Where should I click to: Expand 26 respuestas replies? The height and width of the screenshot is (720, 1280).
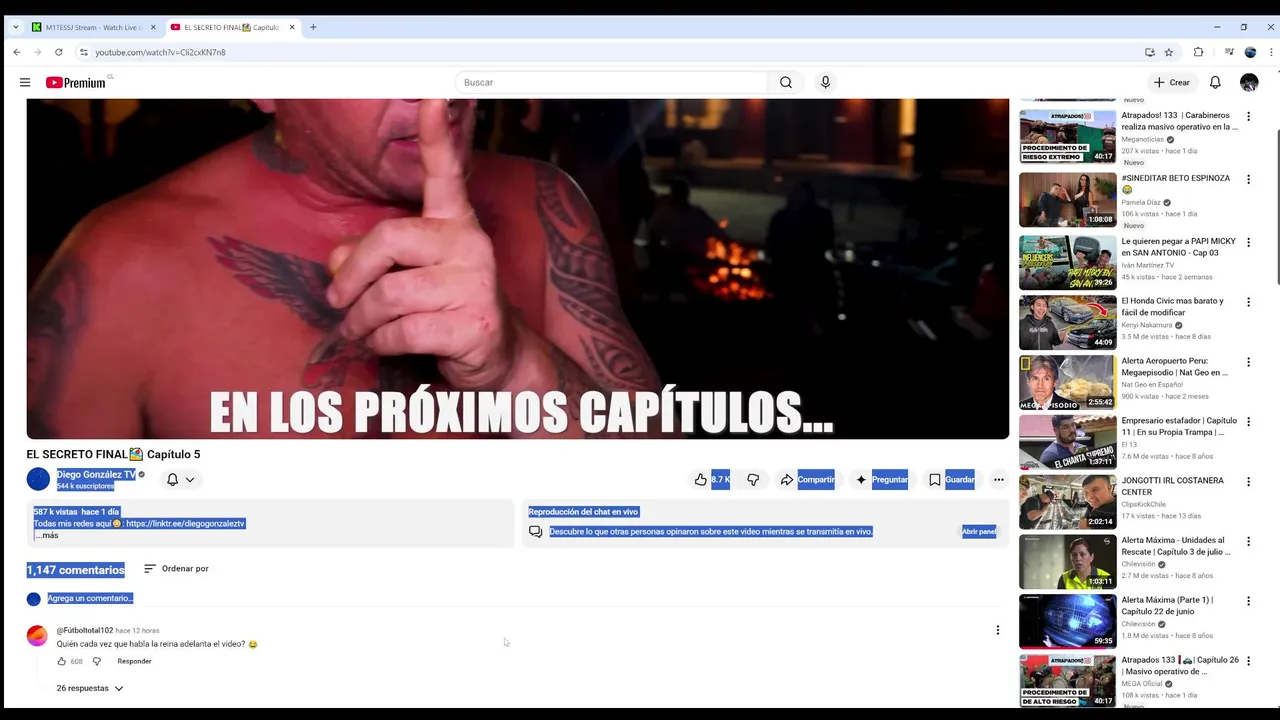tap(90, 688)
